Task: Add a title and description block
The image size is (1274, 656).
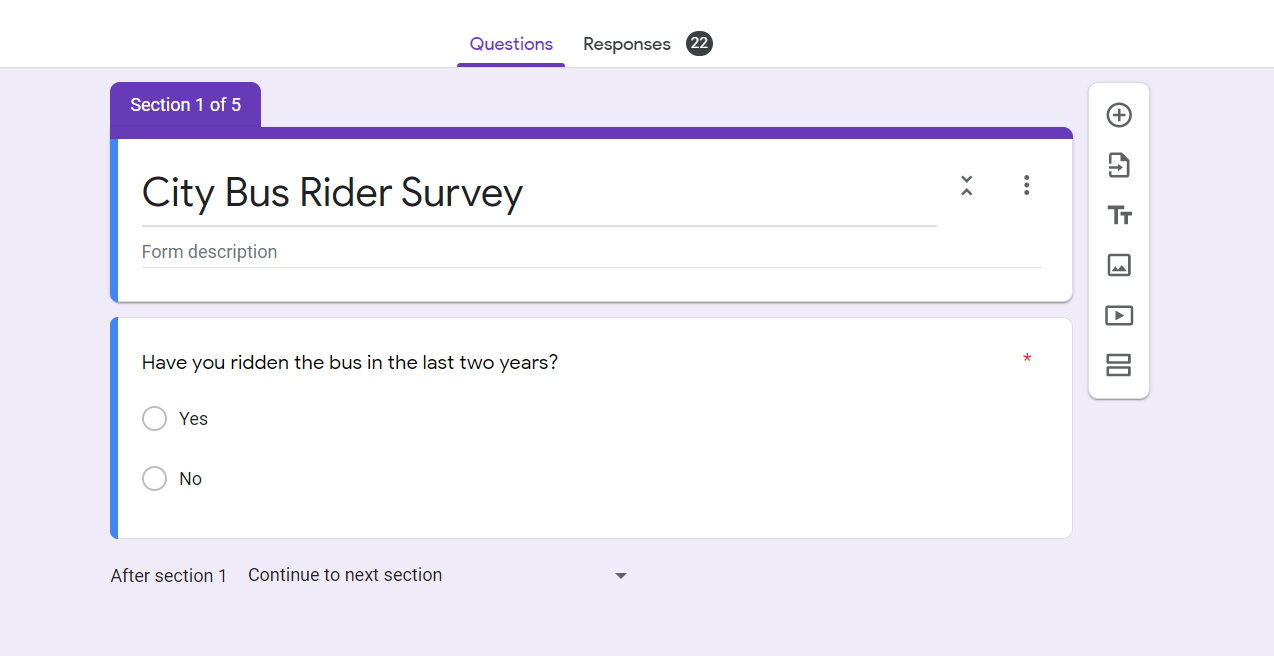Action: [1118, 215]
